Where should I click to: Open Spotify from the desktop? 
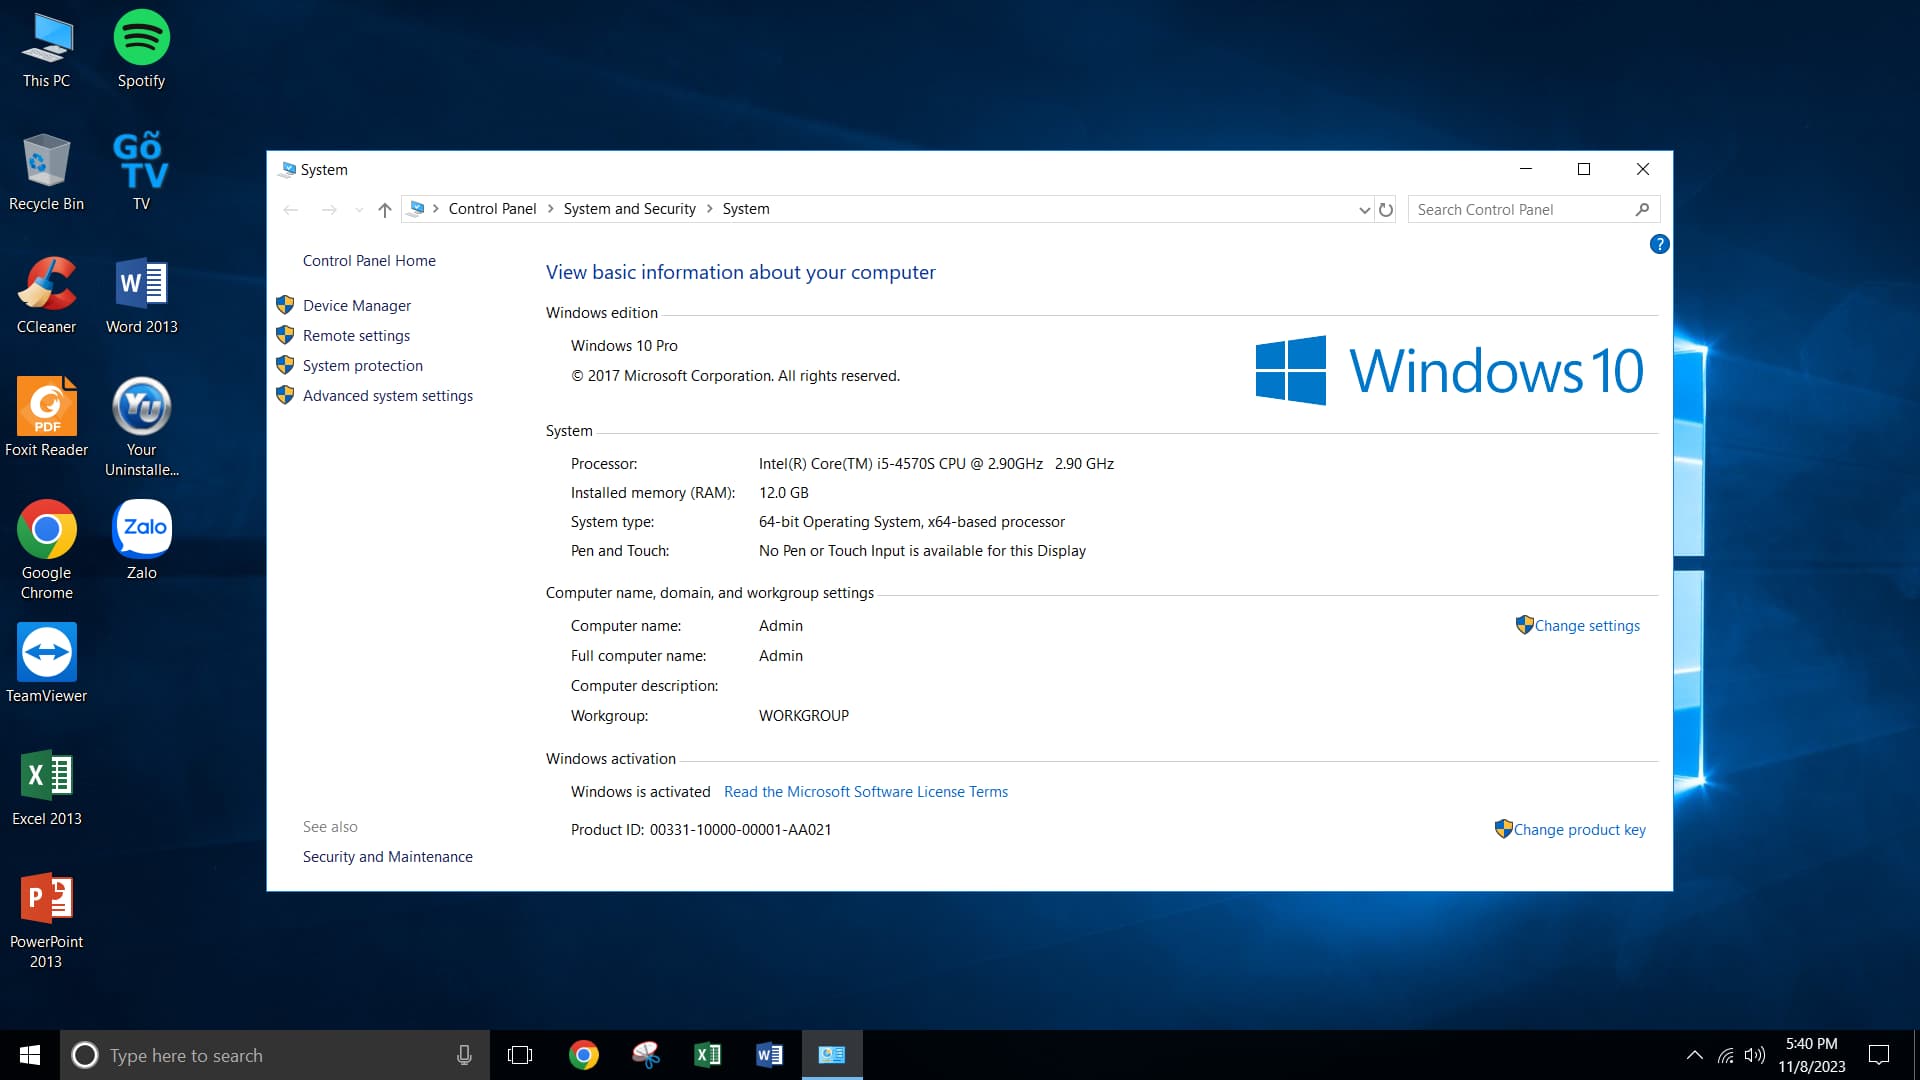tap(141, 50)
